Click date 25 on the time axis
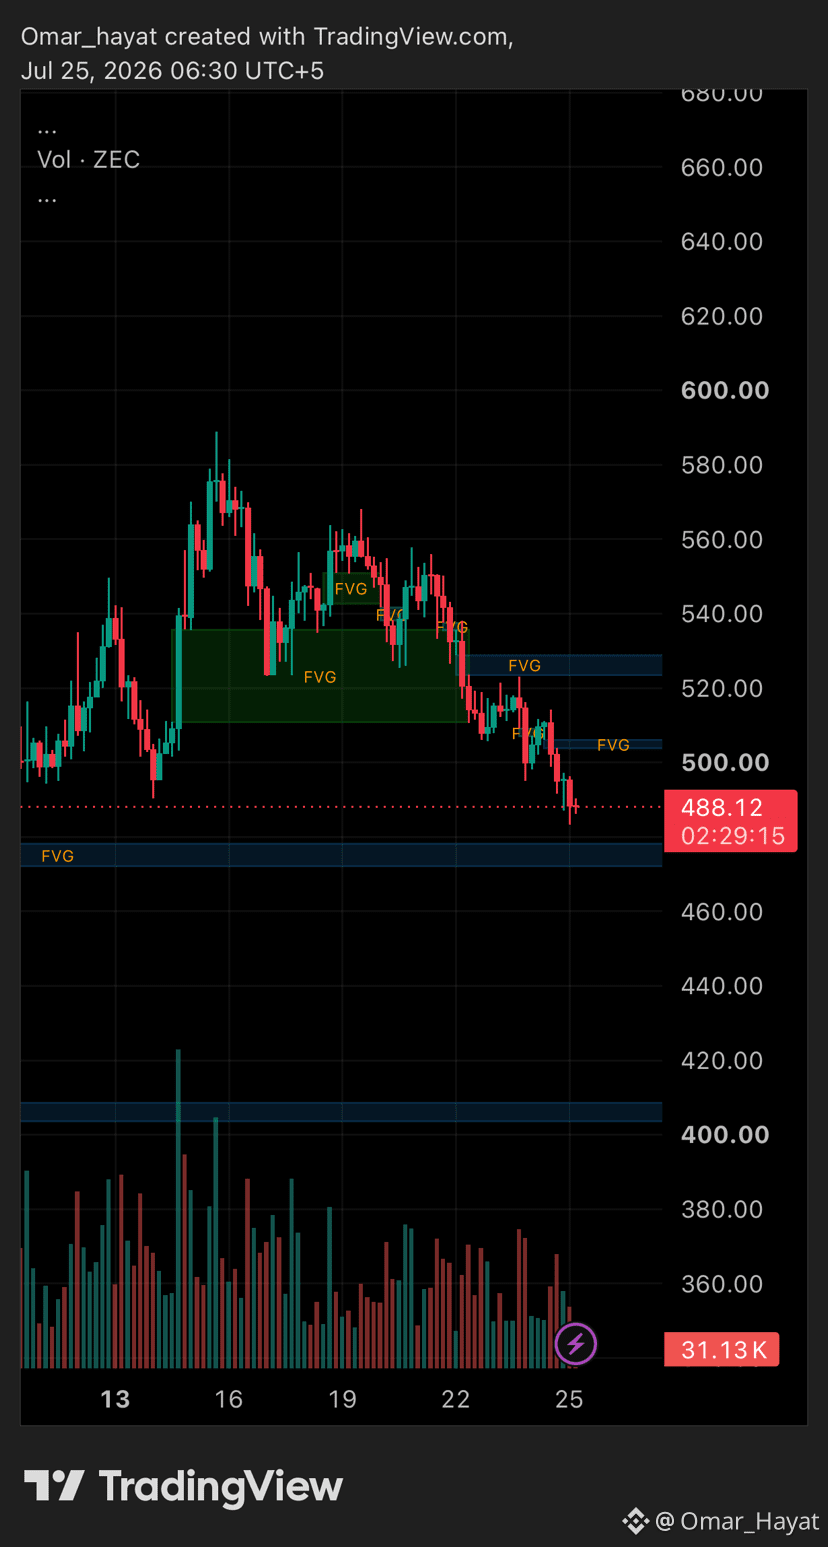Screen dimensions: 828x1547 click(x=569, y=1399)
